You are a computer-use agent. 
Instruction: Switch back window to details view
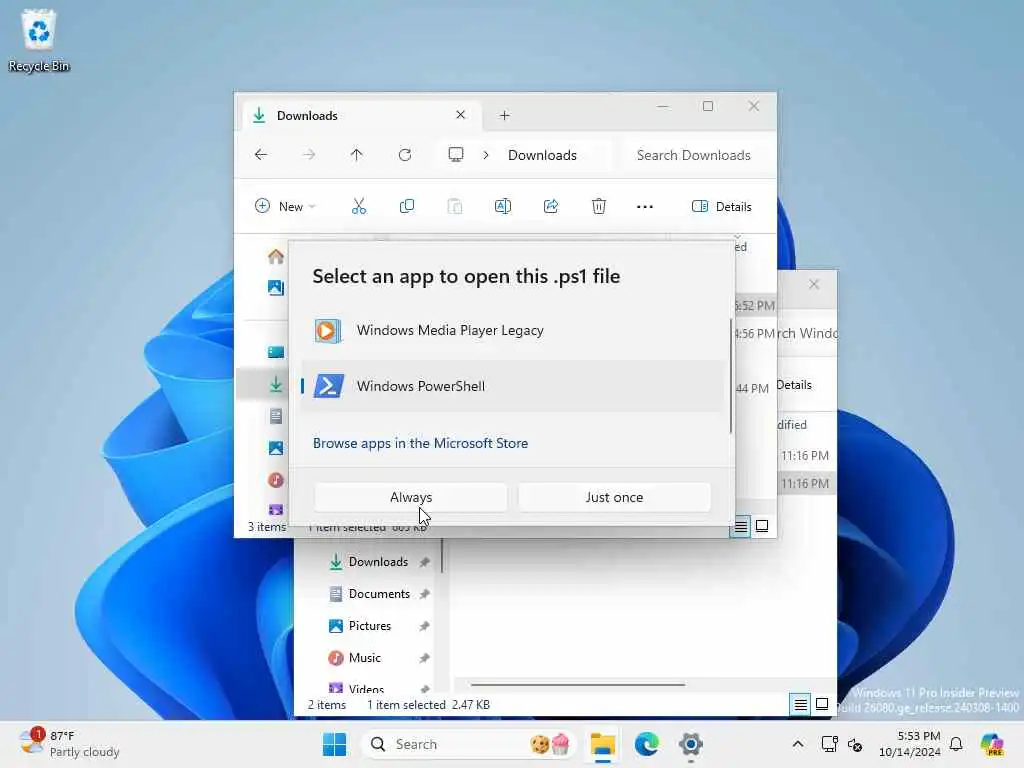(800, 704)
